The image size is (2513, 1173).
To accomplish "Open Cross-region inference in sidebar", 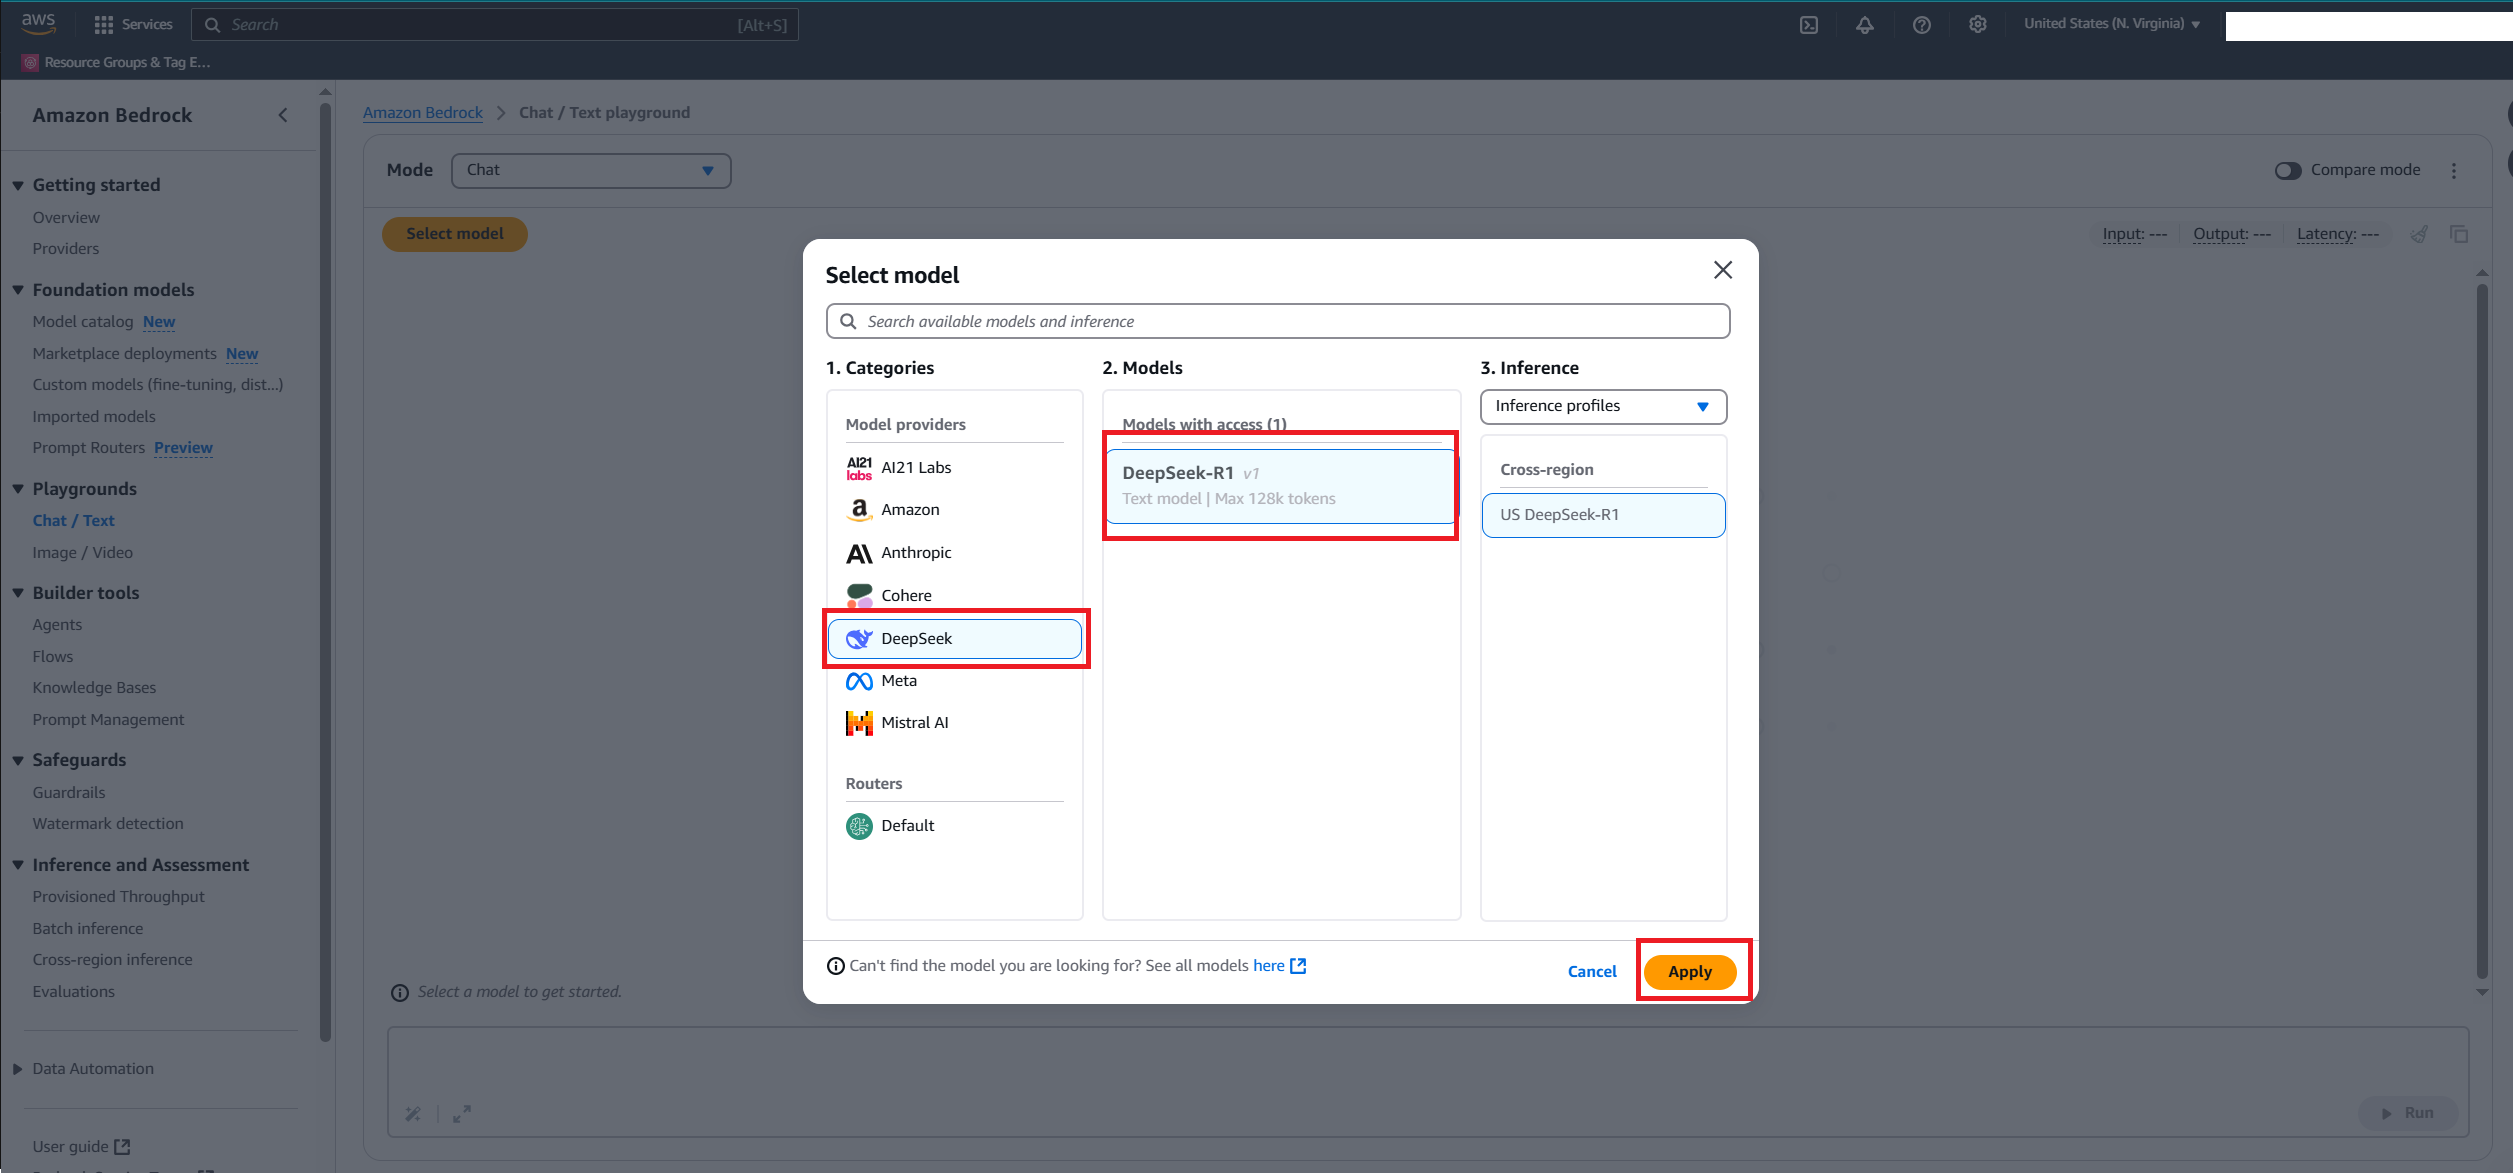I will point(112,960).
